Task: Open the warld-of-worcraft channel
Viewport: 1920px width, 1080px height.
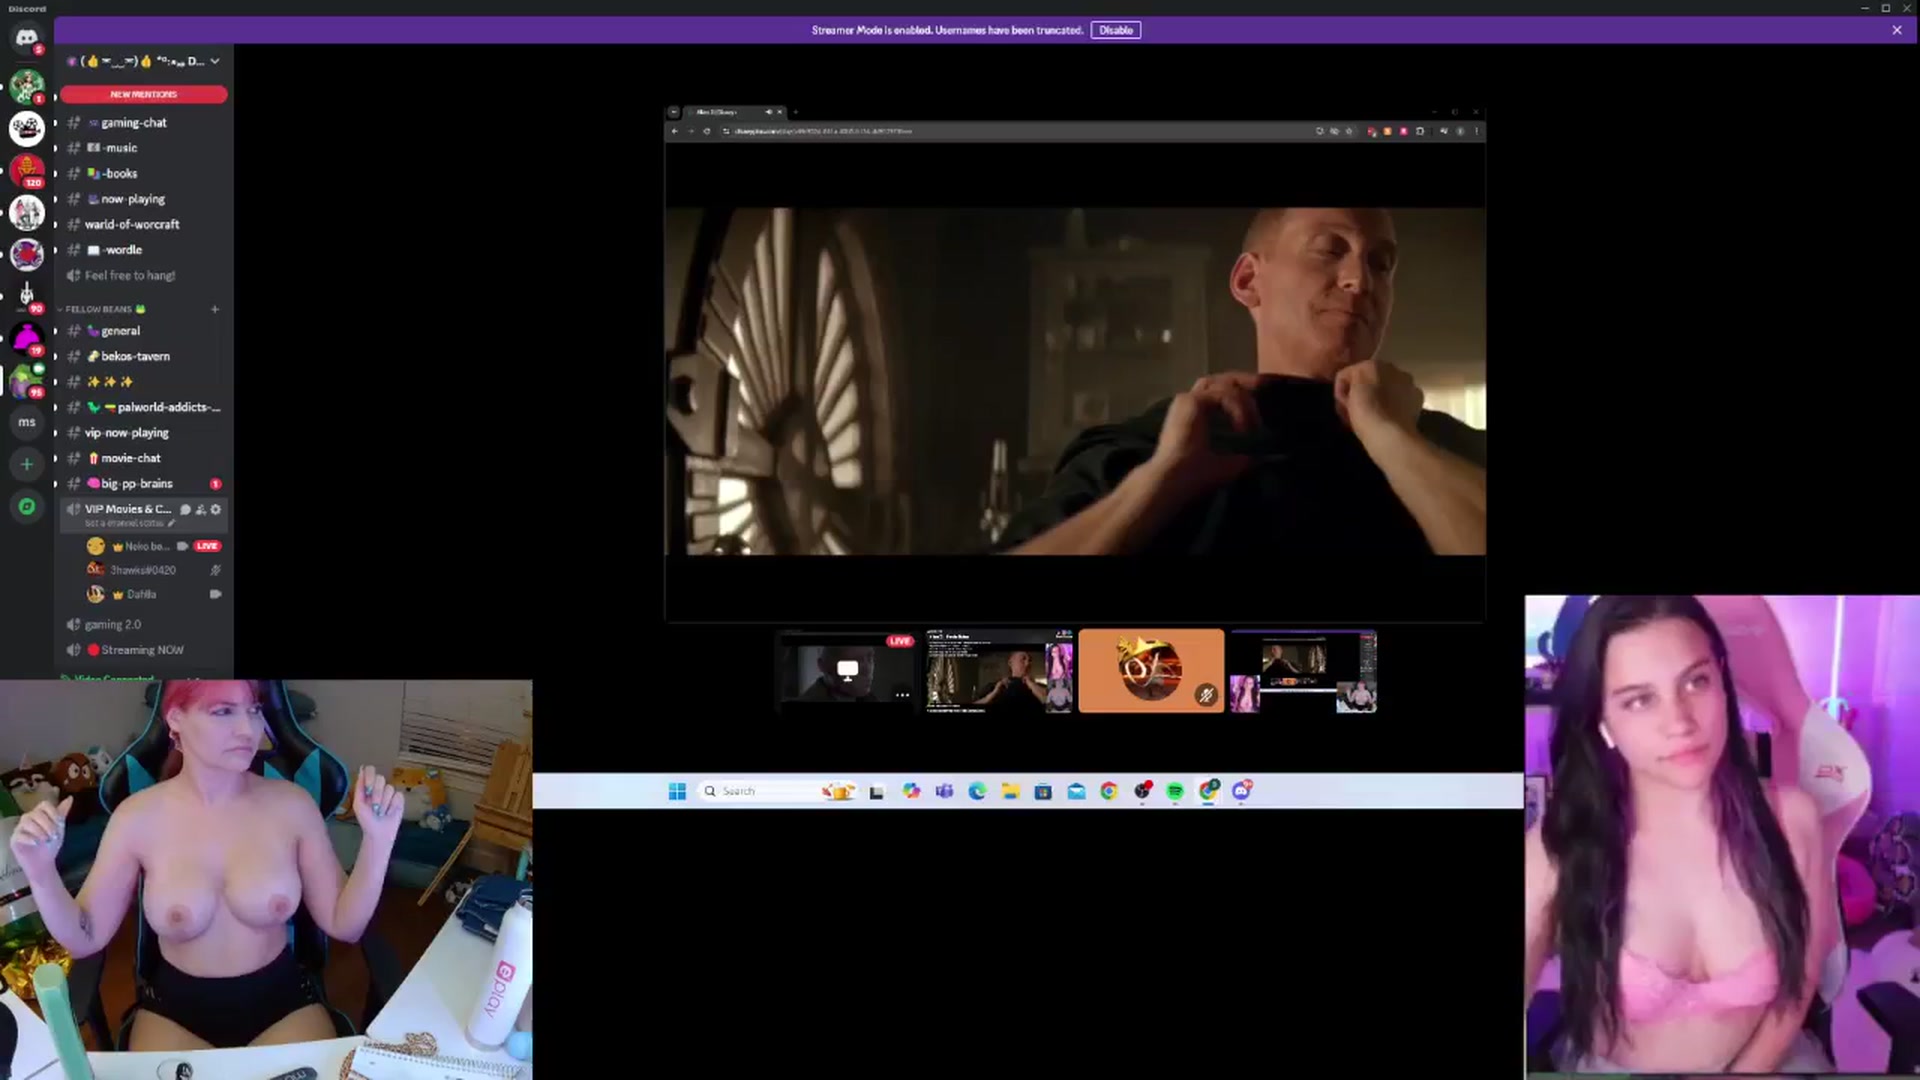Action: tap(144, 225)
